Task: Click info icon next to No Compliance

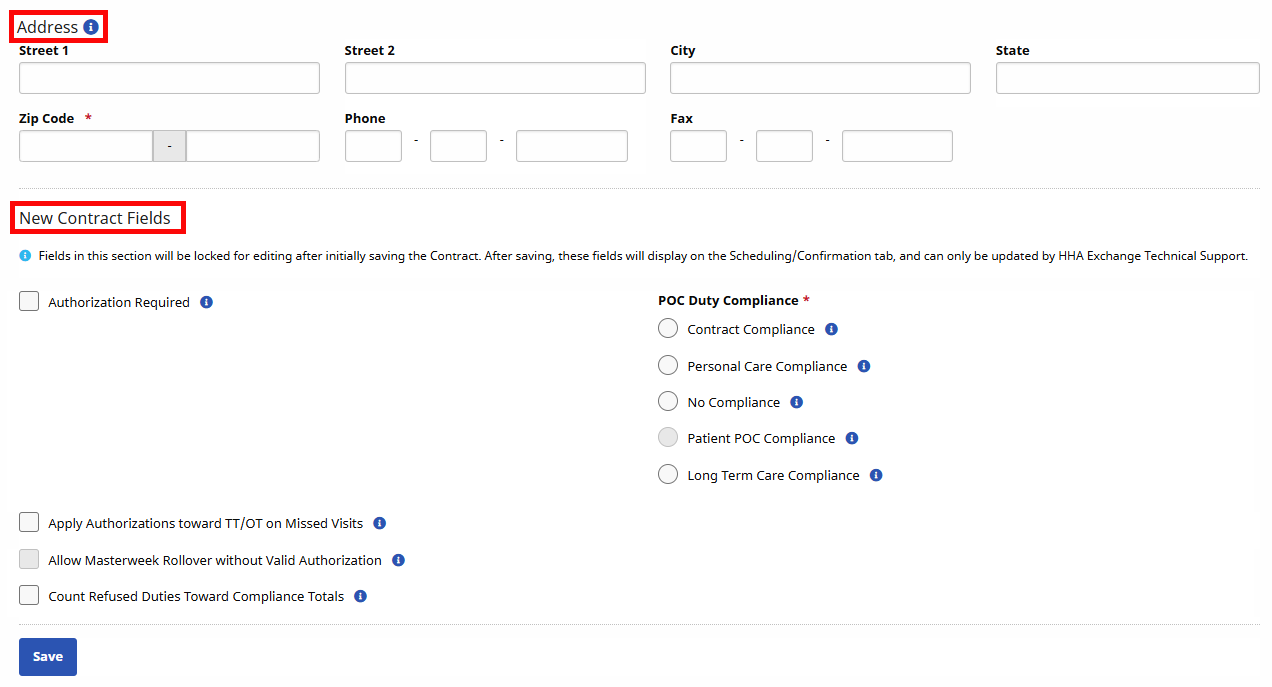Action: tap(796, 402)
